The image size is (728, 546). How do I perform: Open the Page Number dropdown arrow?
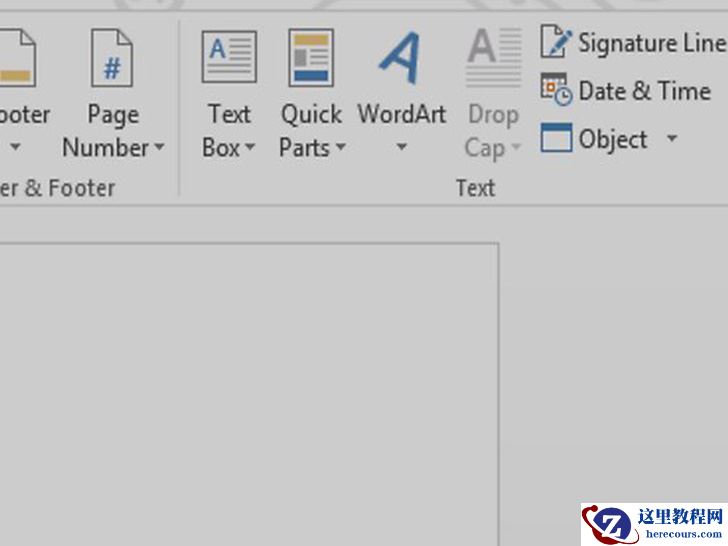159,147
